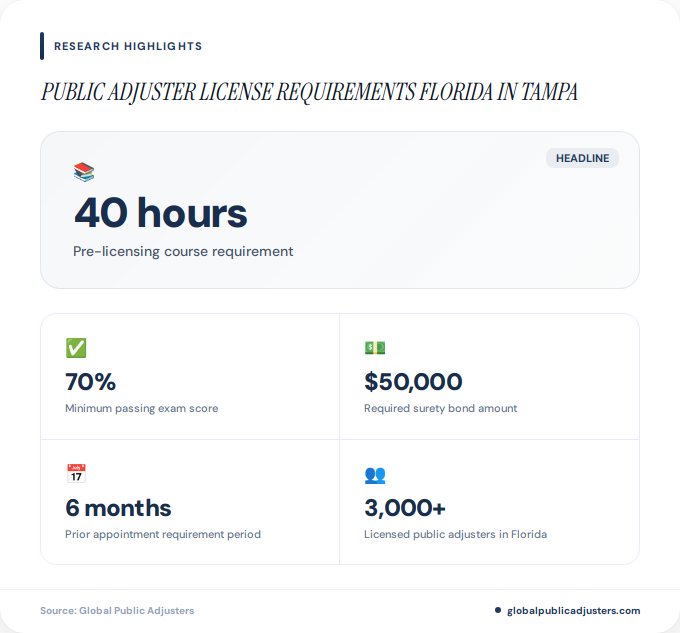Screen dimensions: 680x633
Task: Click the $50,000 statistic value
Action: tap(413, 382)
